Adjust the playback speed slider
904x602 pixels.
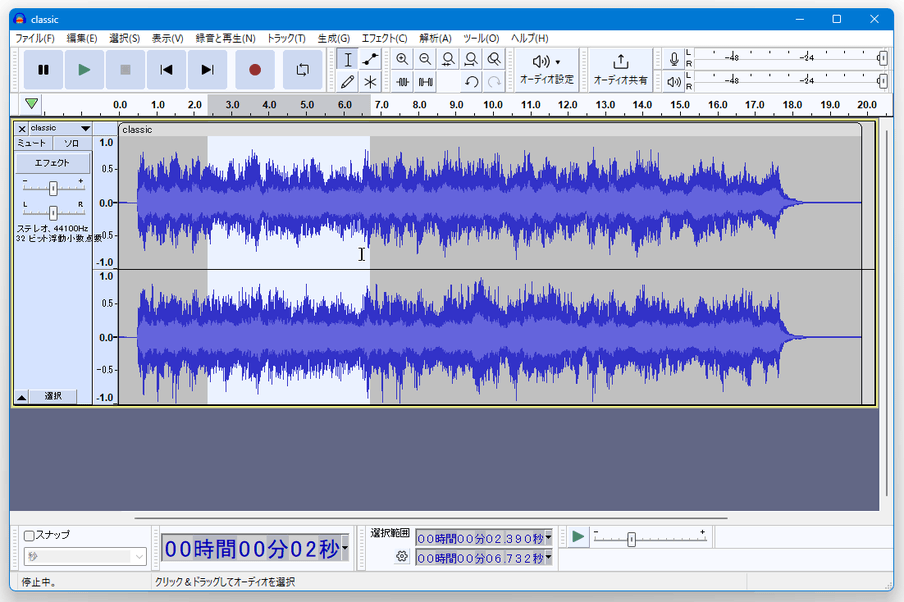[x=631, y=539]
